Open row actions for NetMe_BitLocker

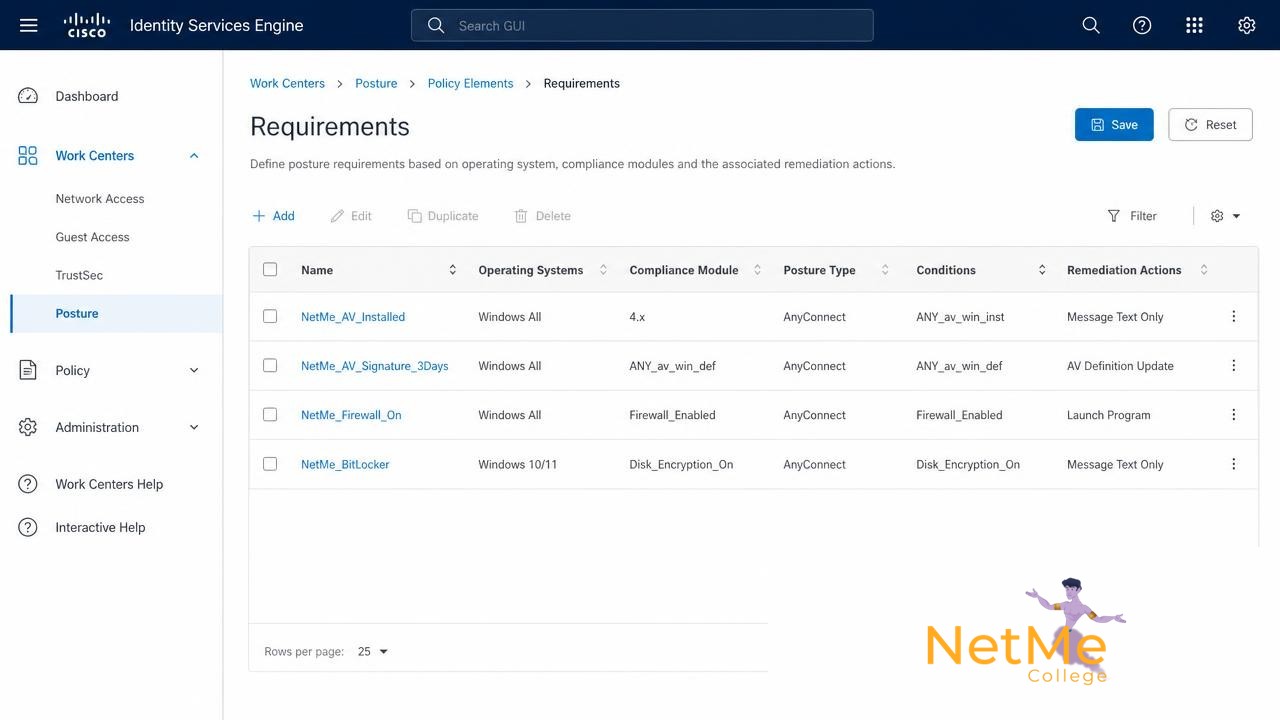tap(1233, 464)
